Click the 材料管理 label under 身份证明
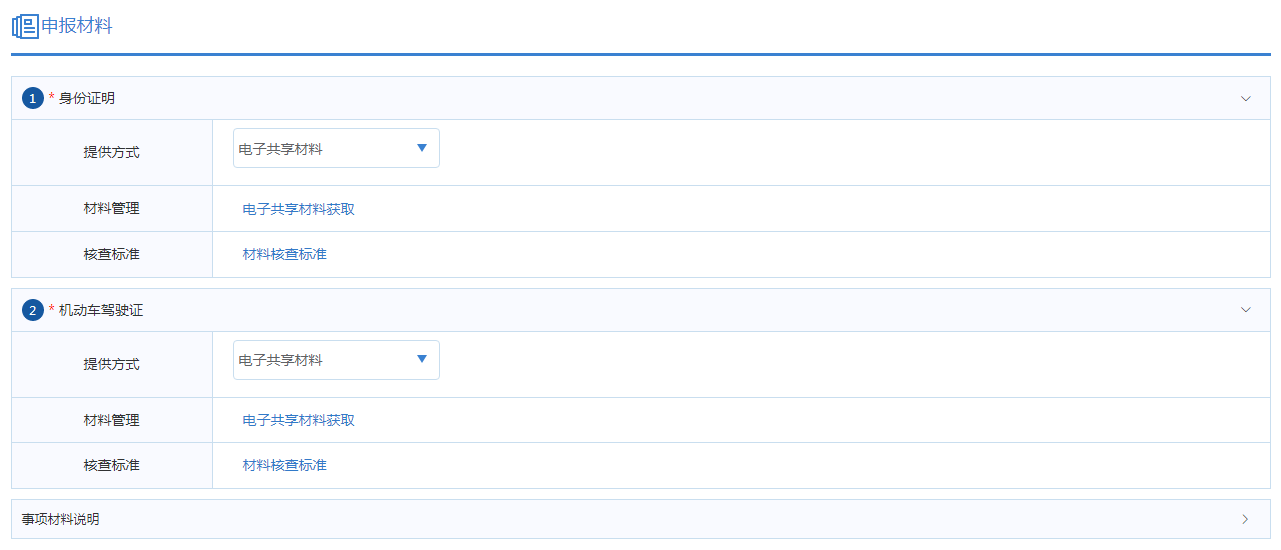The width and height of the screenshot is (1281, 550). point(111,209)
